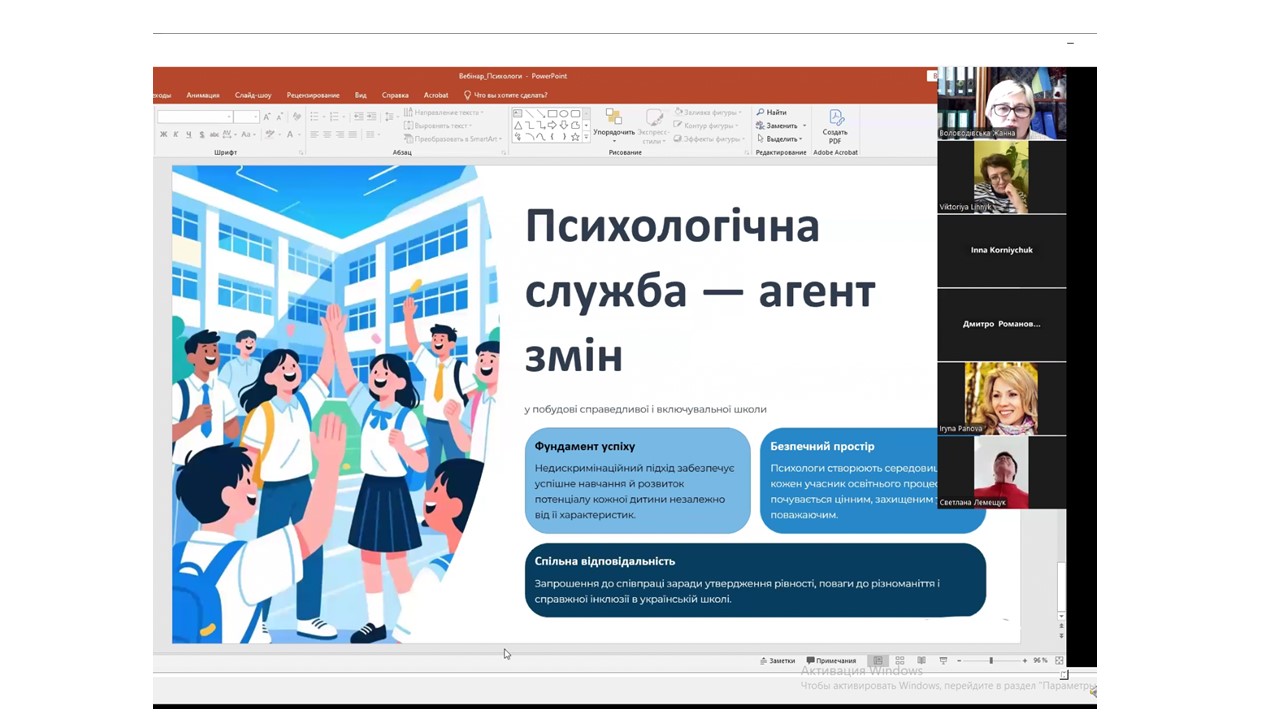Select the star shape in shapes gallery
This screenshot has width=1280, height=720.
[575, 137]
